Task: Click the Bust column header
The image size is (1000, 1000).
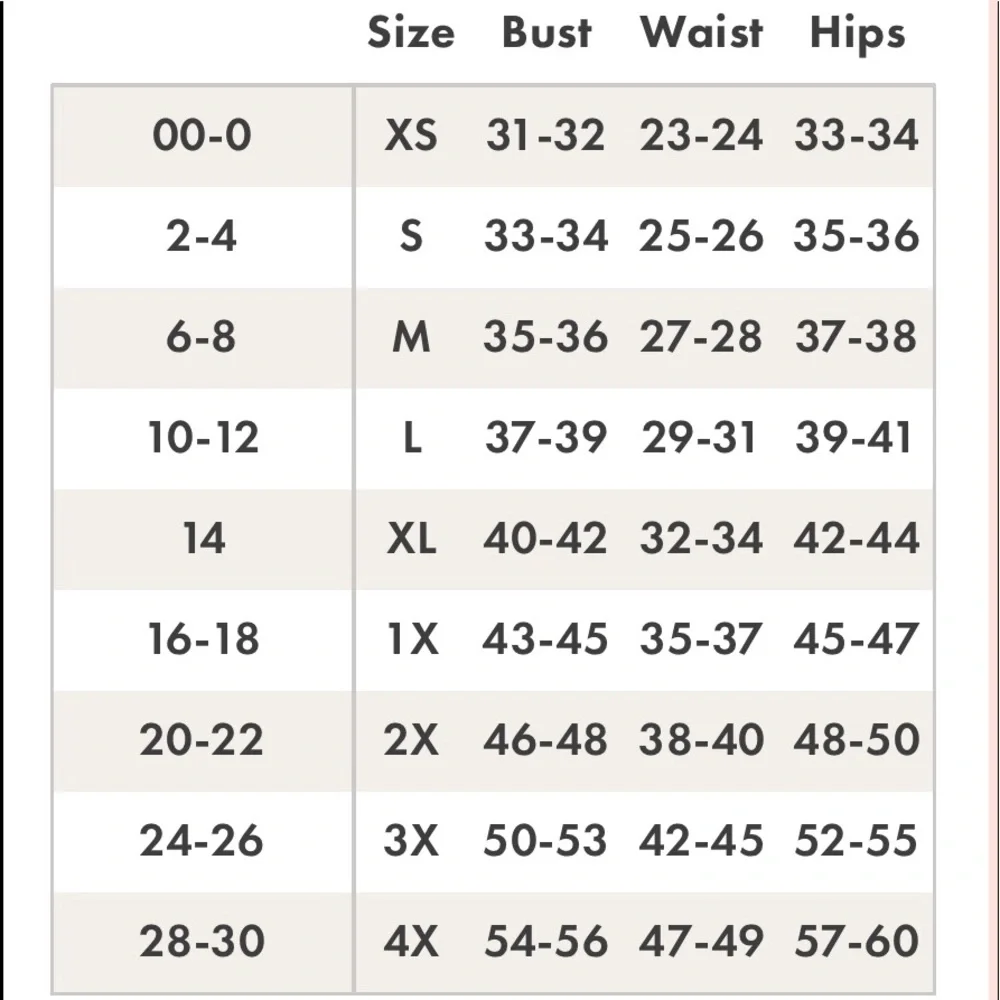Action: (x=546, y=33)
